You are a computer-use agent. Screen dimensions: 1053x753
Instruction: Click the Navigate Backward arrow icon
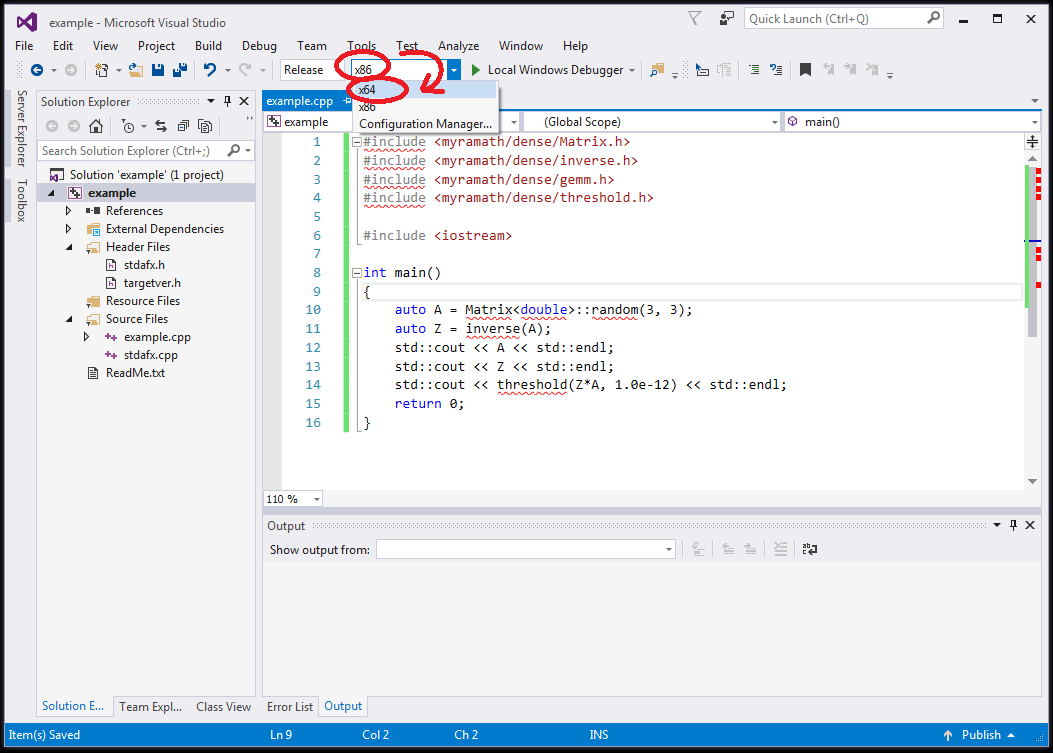coord(37,70)
